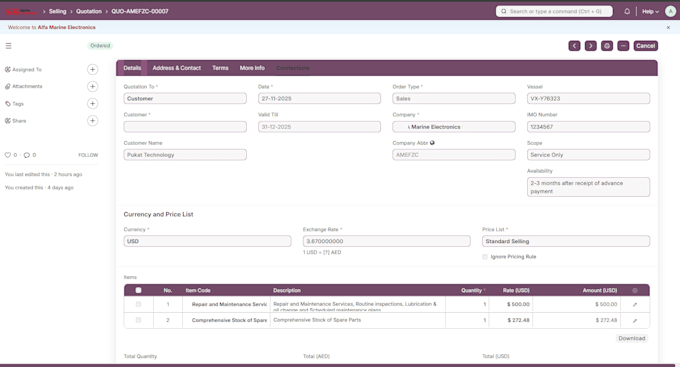Image resolution: width=680 pixels, height=367 pixels.
Task: Click Company Abbr info globe icon
Action: tap(432, 143)
